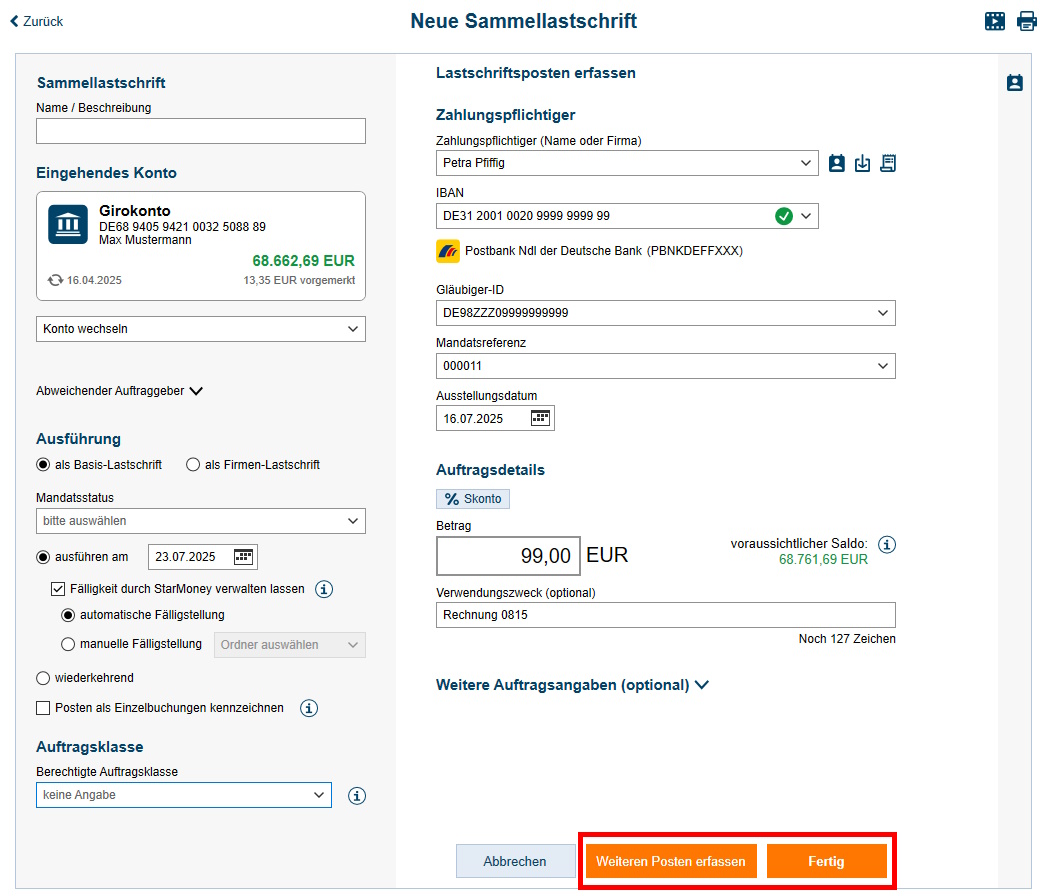Click the invoice document icon beside payer field
This screenshot has height=896, width=1044.
[x=888, y=163]
